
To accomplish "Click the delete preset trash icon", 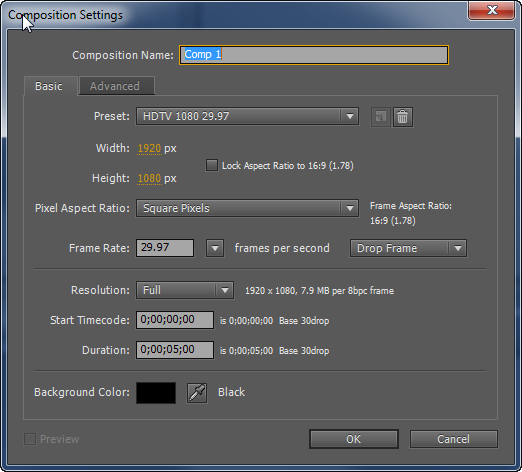I will 403,117.
